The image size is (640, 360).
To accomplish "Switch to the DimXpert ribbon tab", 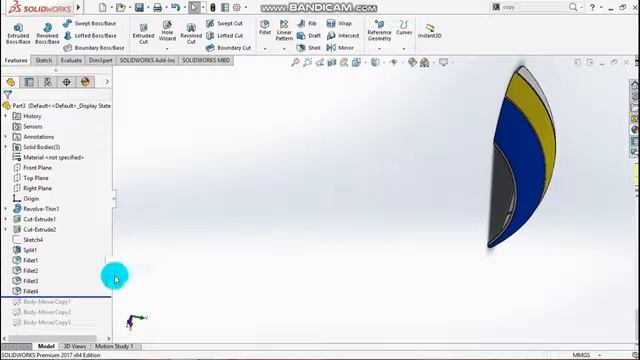I will pos(100,60).
